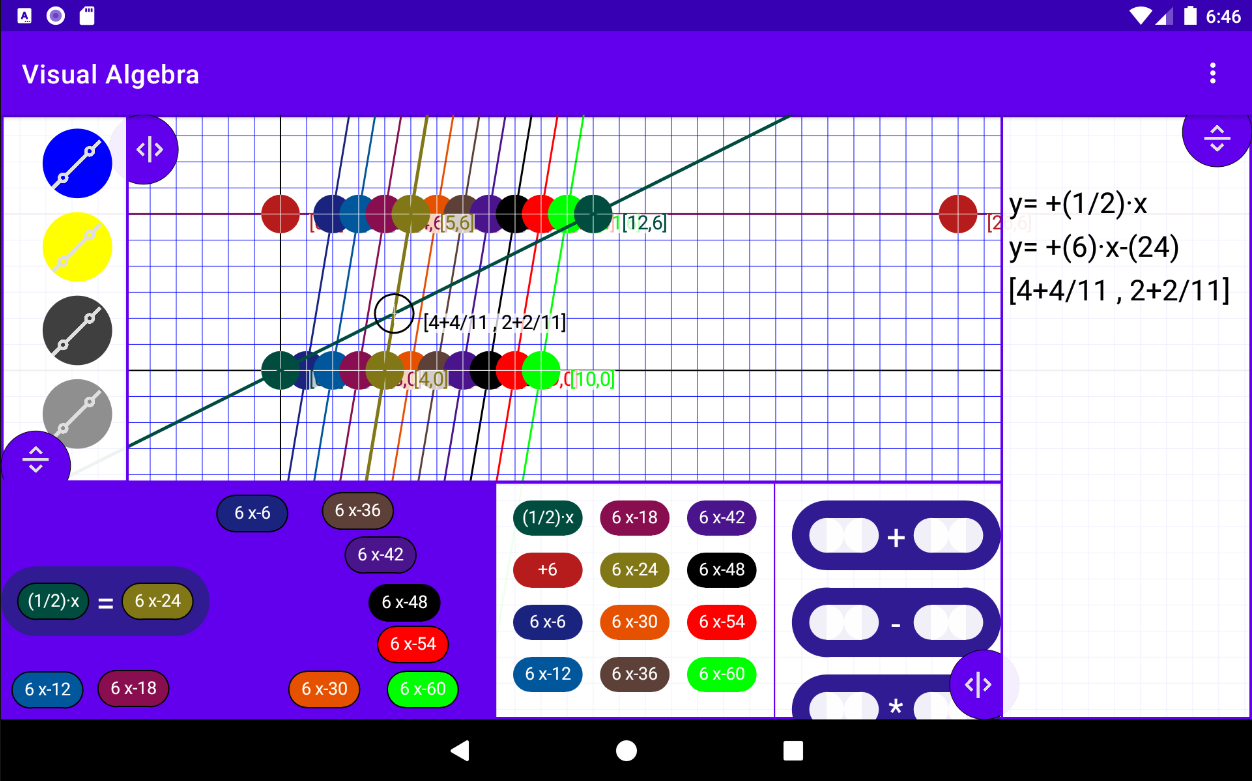
Task: Select the addition operator block
Action: 896,536
